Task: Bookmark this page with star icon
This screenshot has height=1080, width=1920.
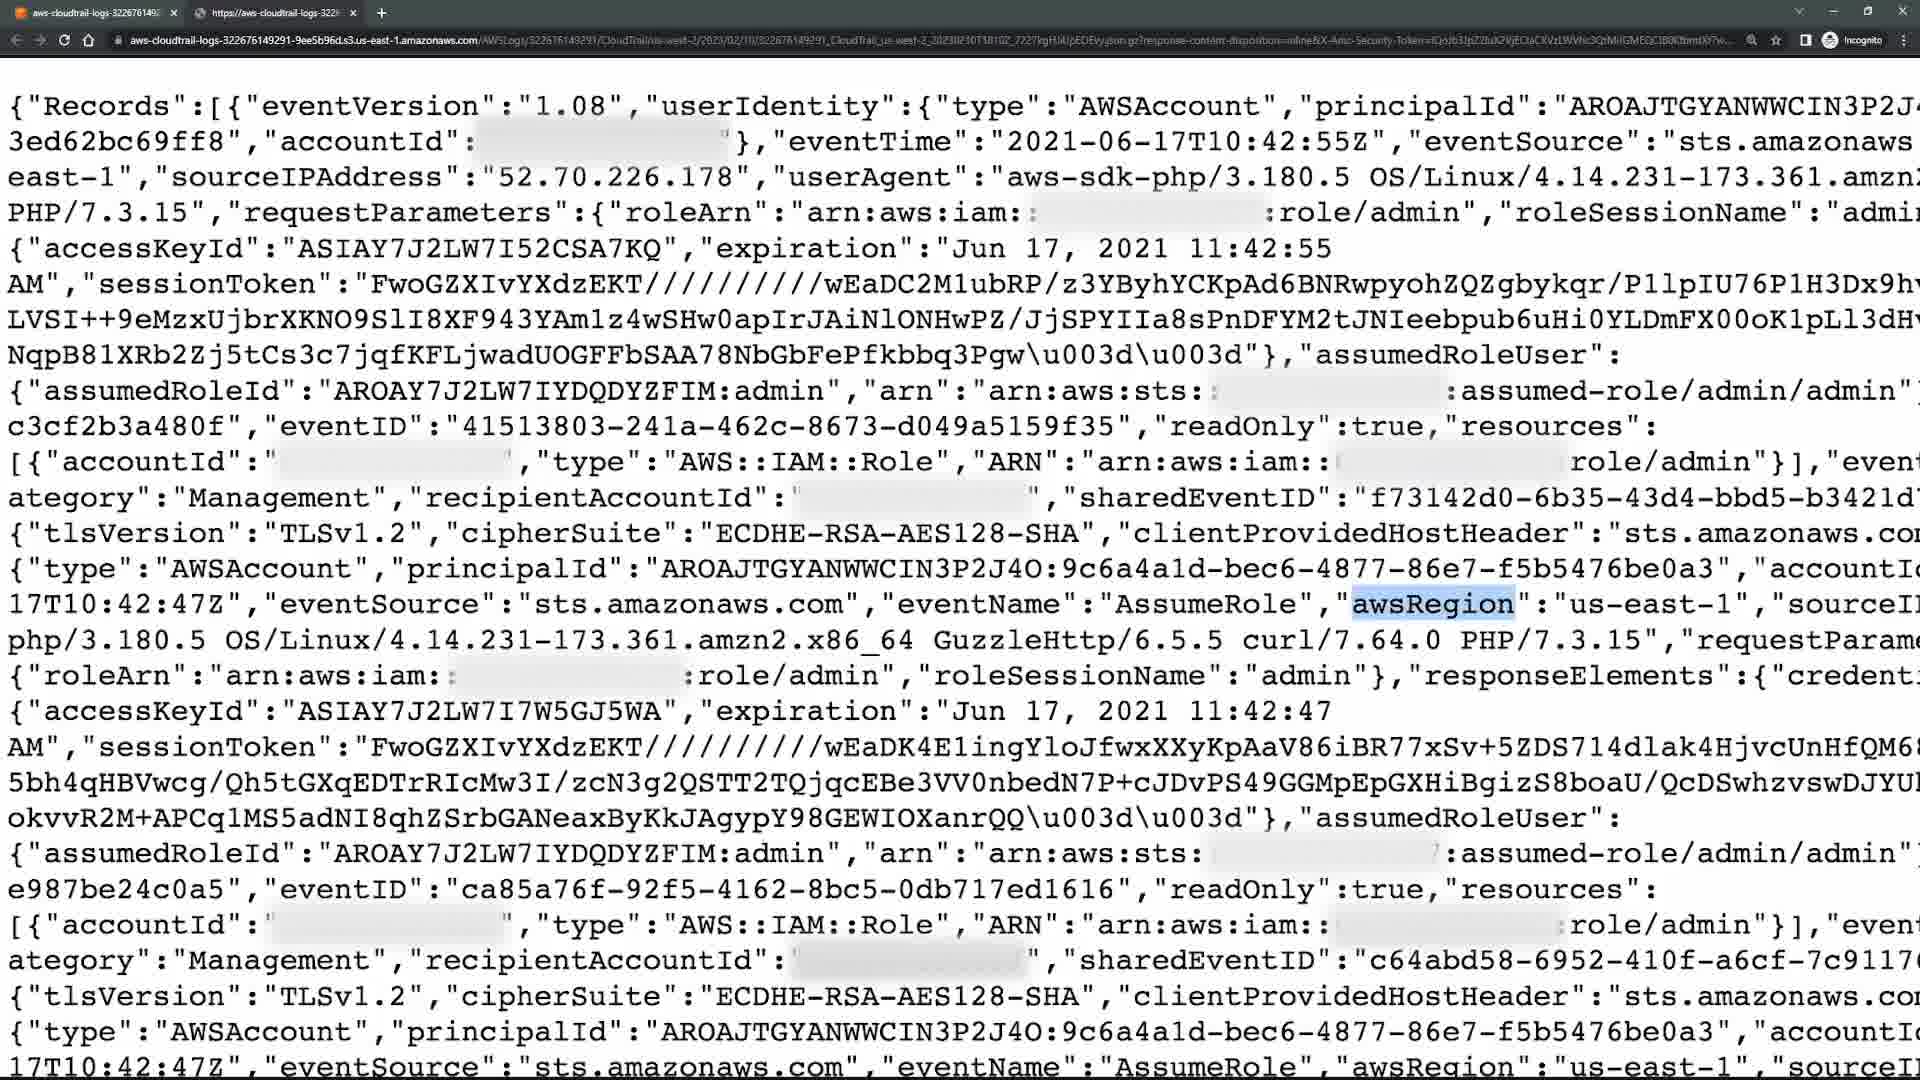Action: pos(1776,40)
